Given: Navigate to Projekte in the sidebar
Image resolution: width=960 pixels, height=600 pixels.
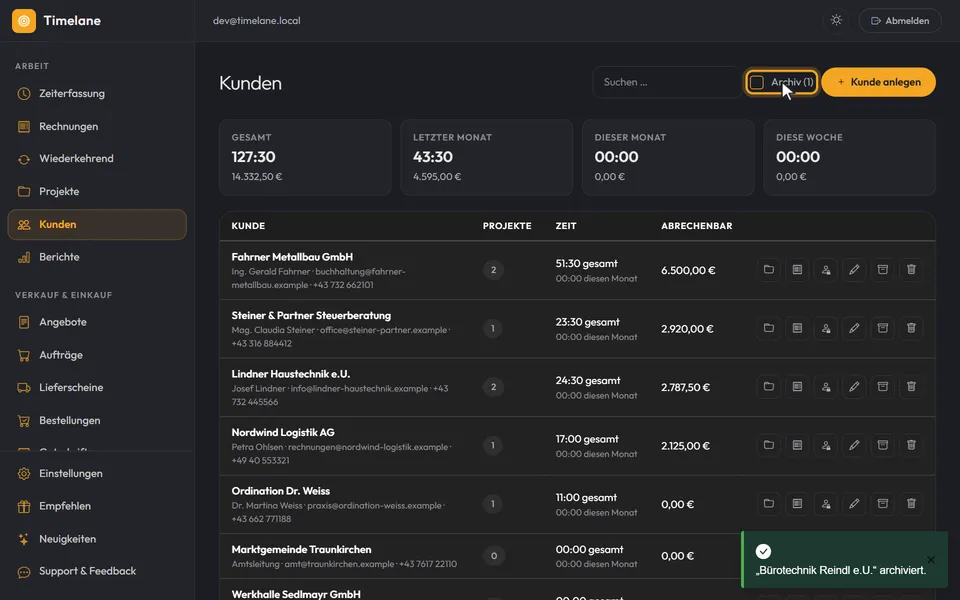Looking at the screenshot, I should [97, 192].
